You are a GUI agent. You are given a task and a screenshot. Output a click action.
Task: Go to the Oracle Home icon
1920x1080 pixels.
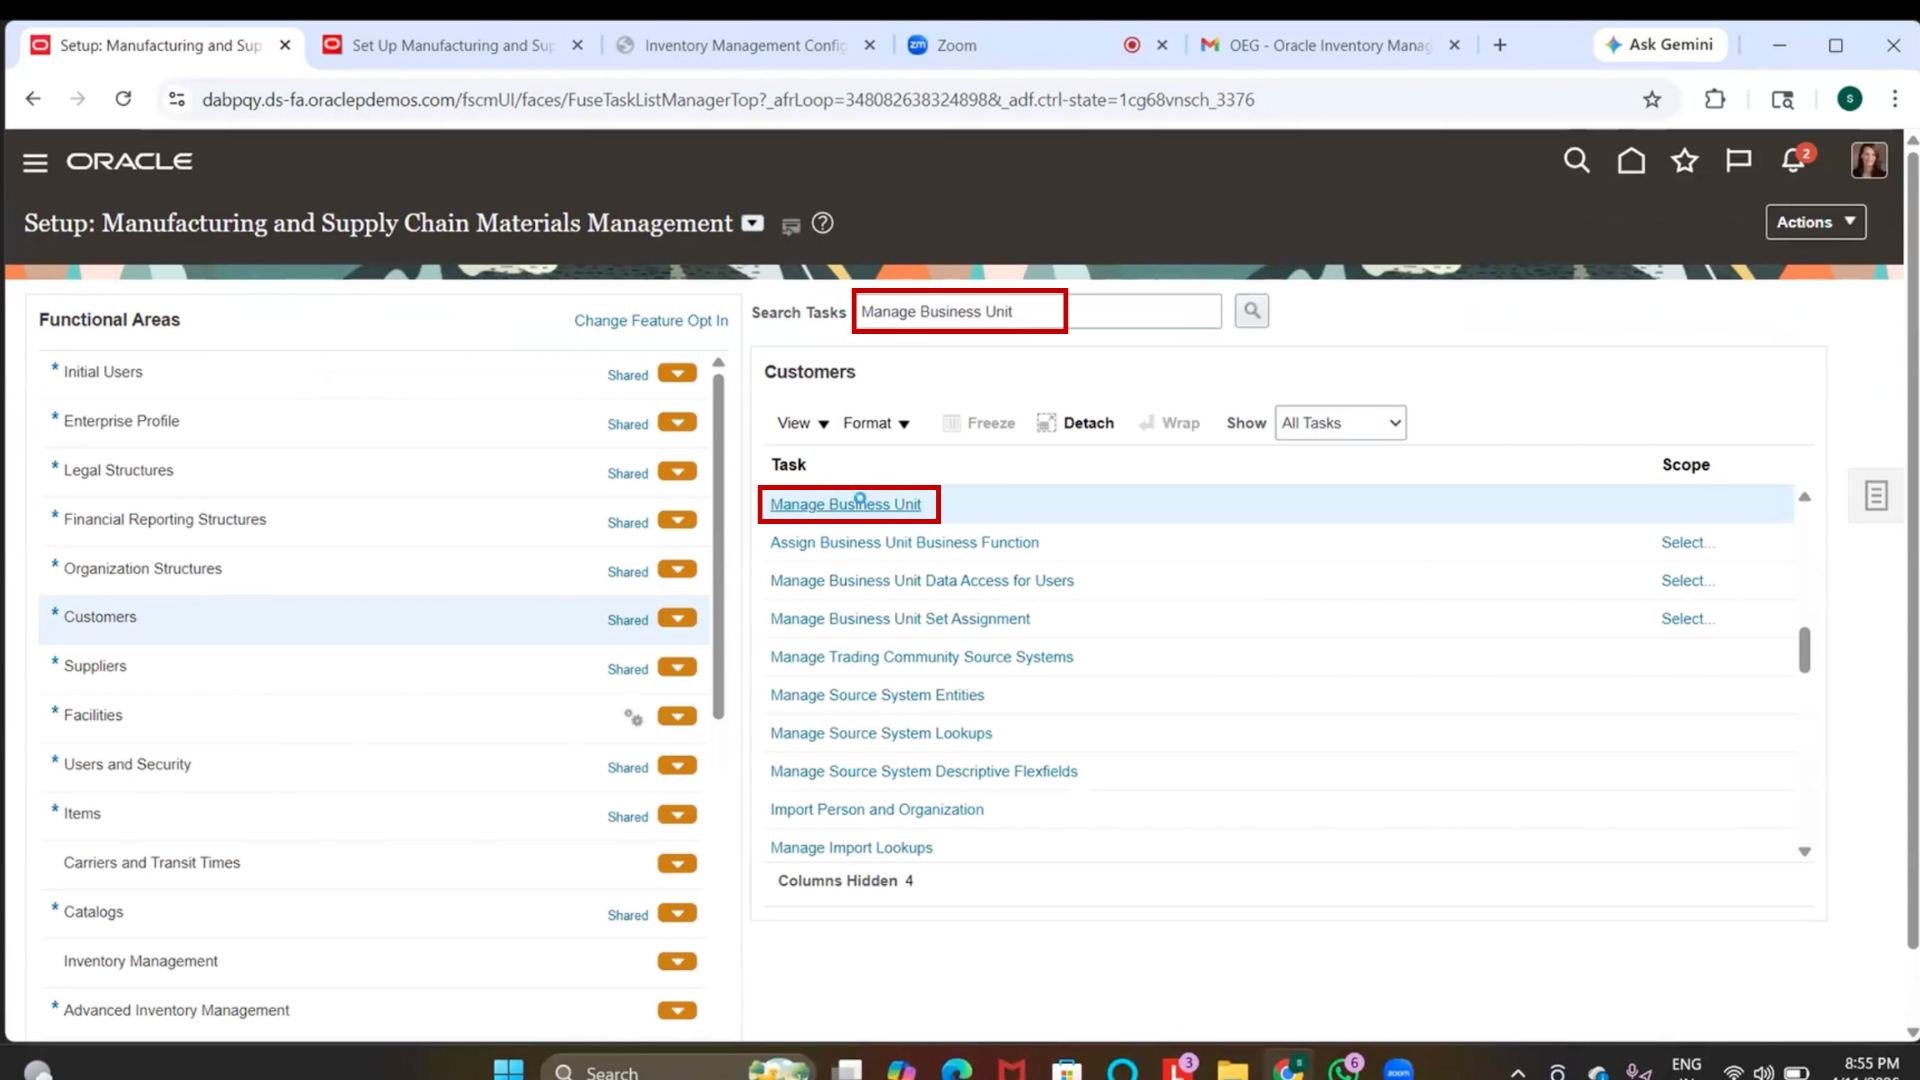click(1631, 161)
